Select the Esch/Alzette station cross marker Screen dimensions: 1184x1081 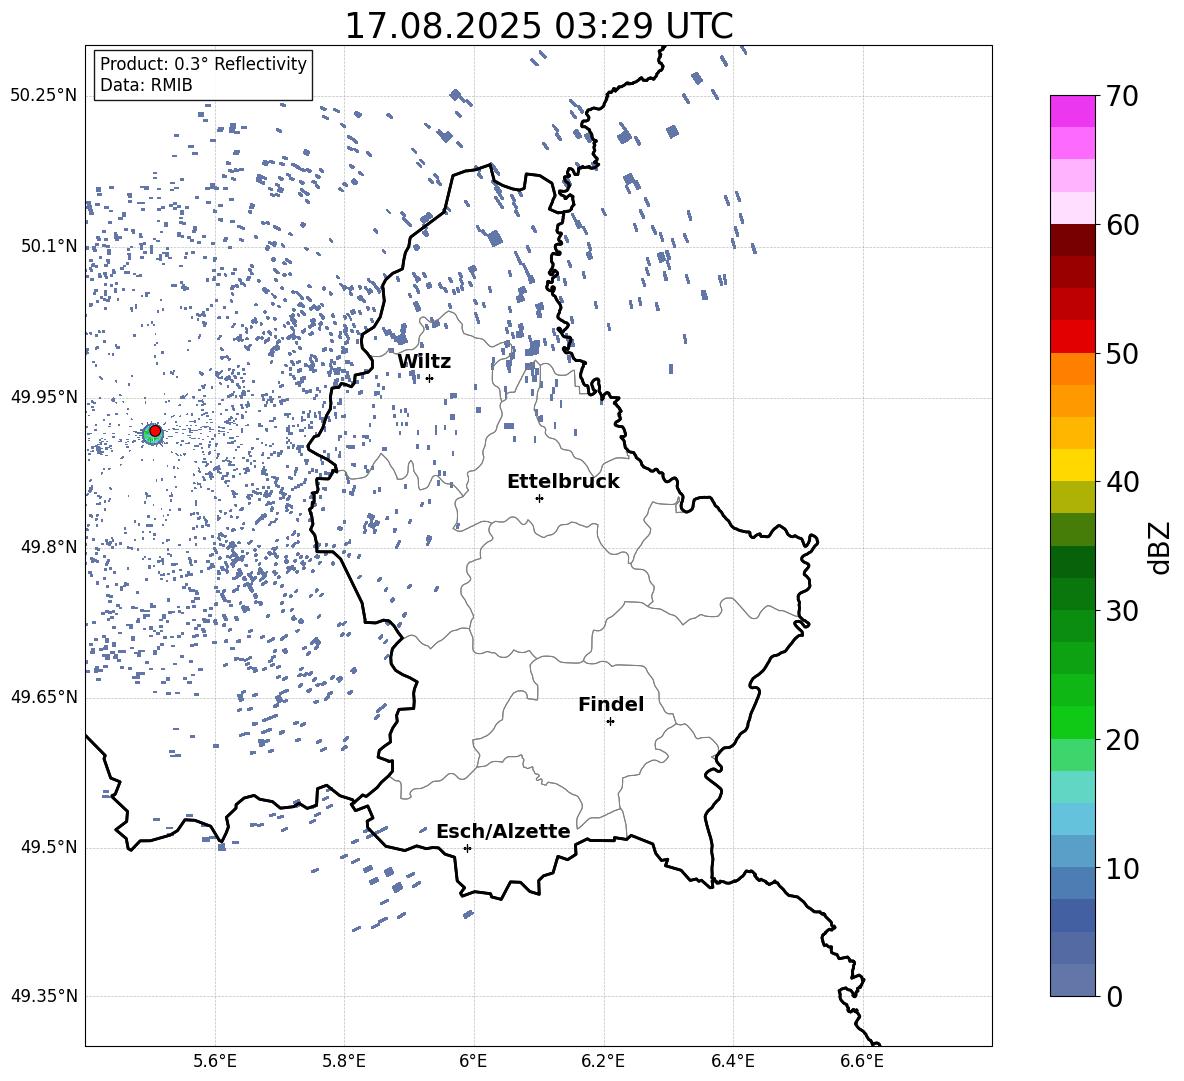[467, 848]
